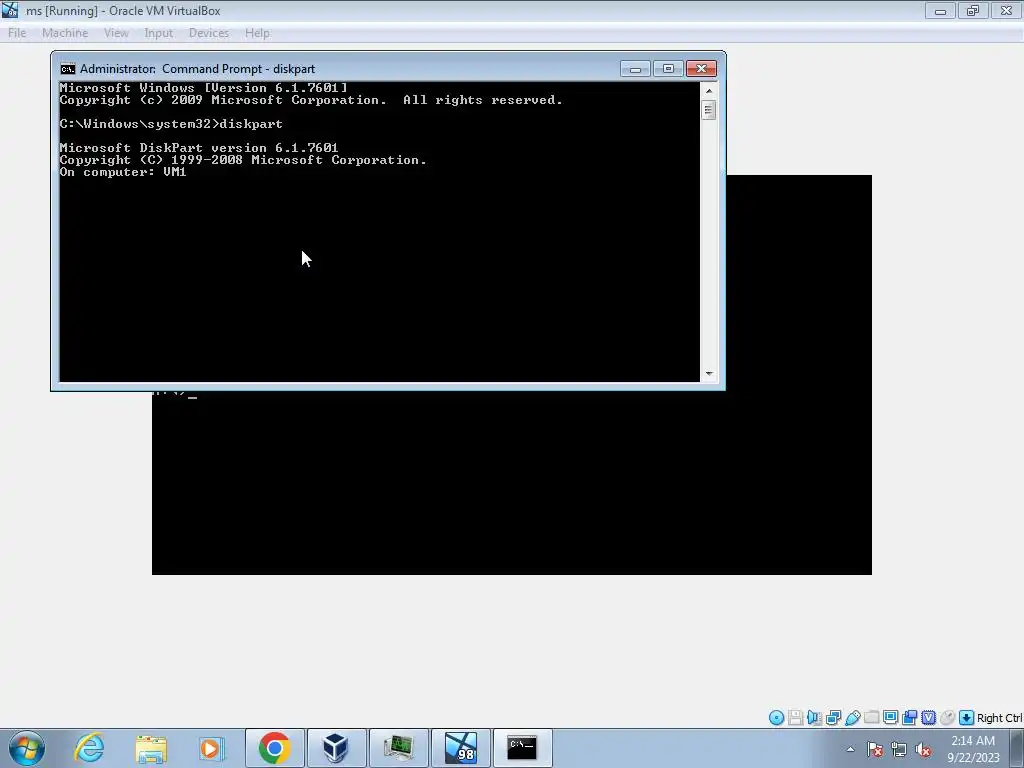Open the Input menu

[159, 33]
